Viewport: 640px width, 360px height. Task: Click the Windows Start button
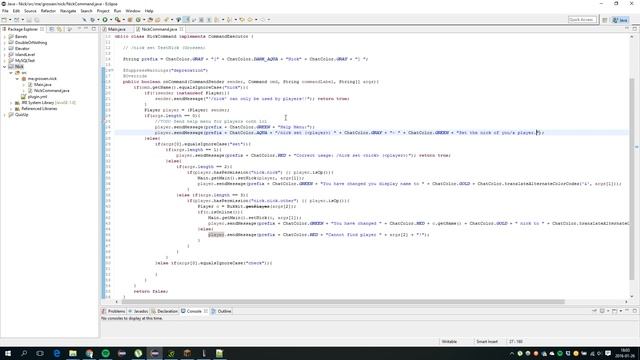coord(7,353)
